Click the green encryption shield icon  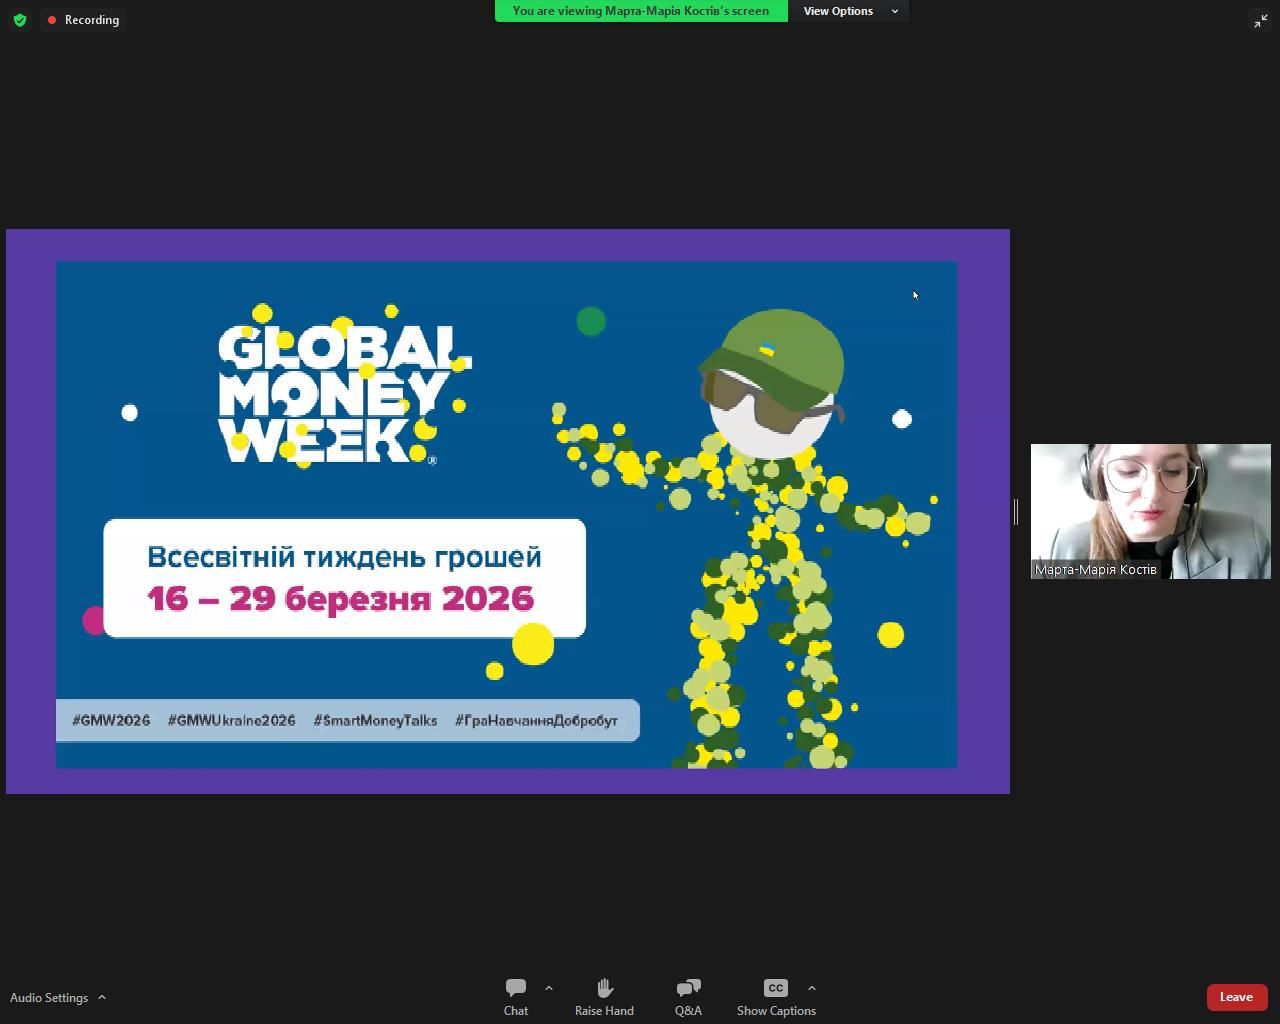[x=20, y=20]
